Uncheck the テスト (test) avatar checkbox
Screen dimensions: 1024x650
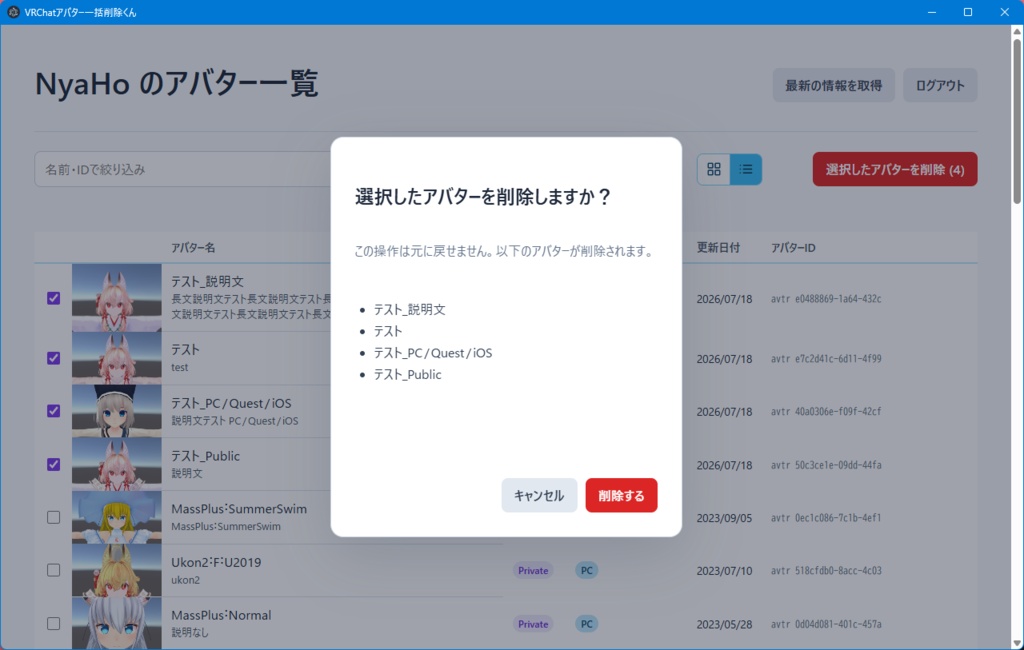pos(54,358)
